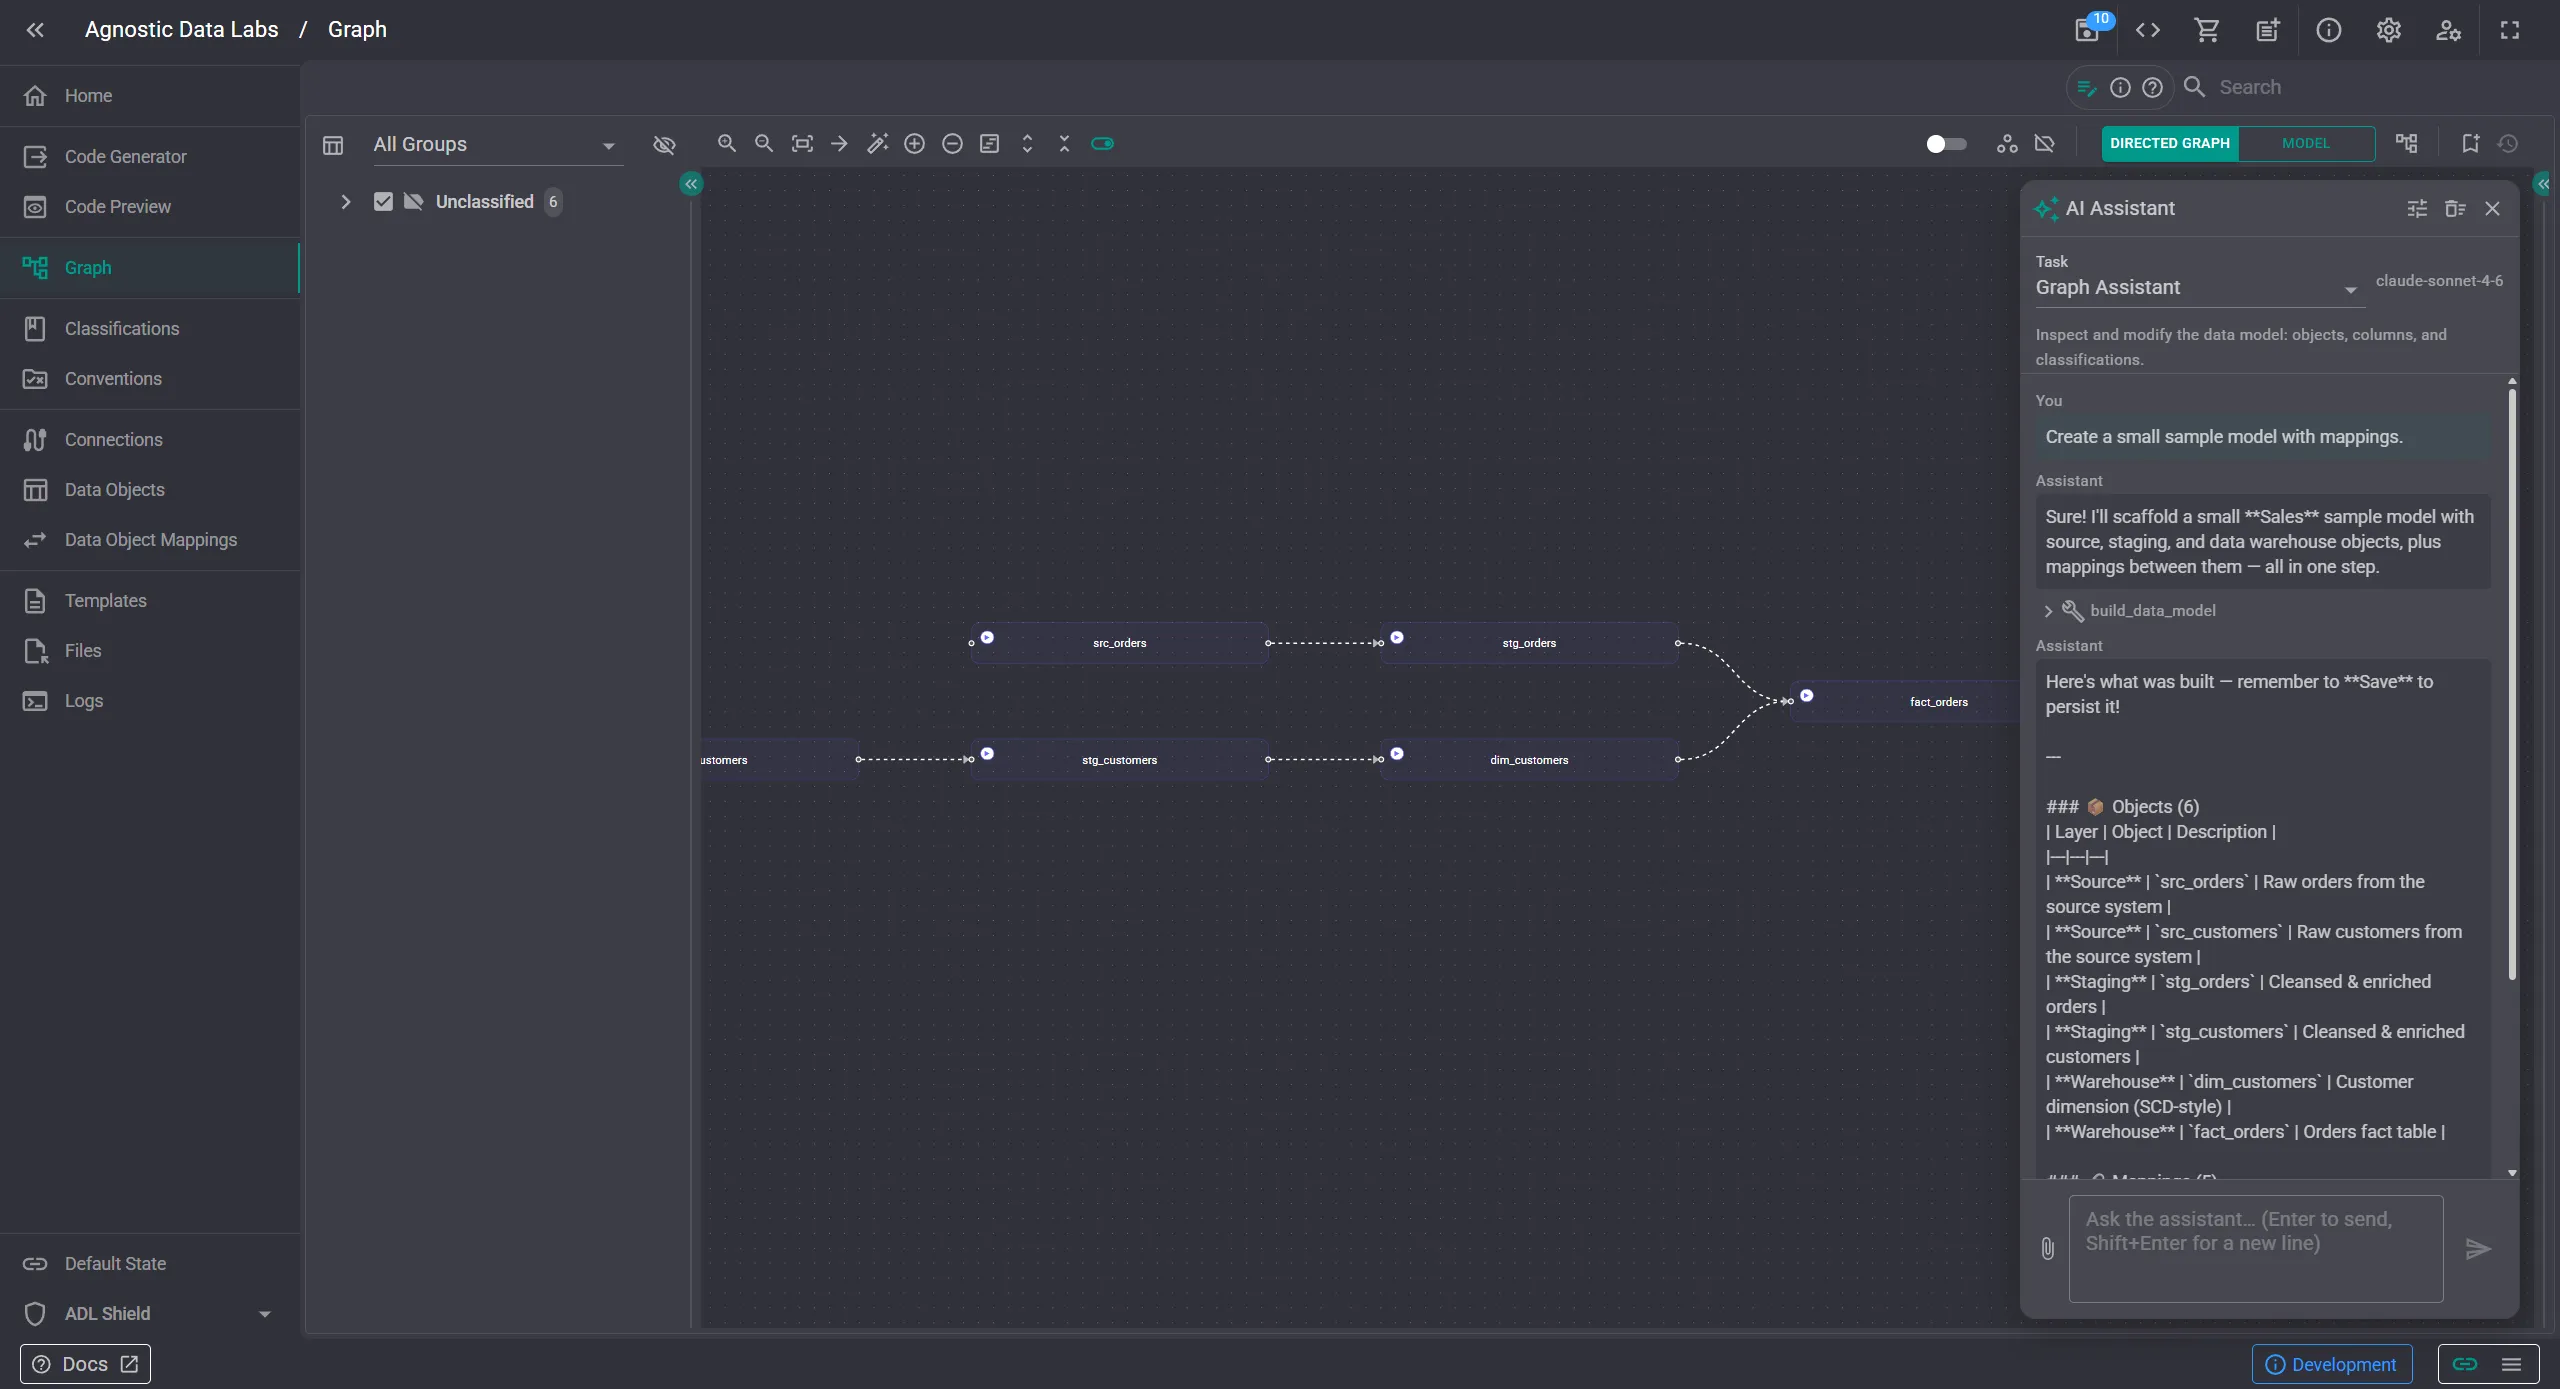Click the AI Assistant chat scrollbar
The image size is (2560, 1389).
click(2512, 685)
